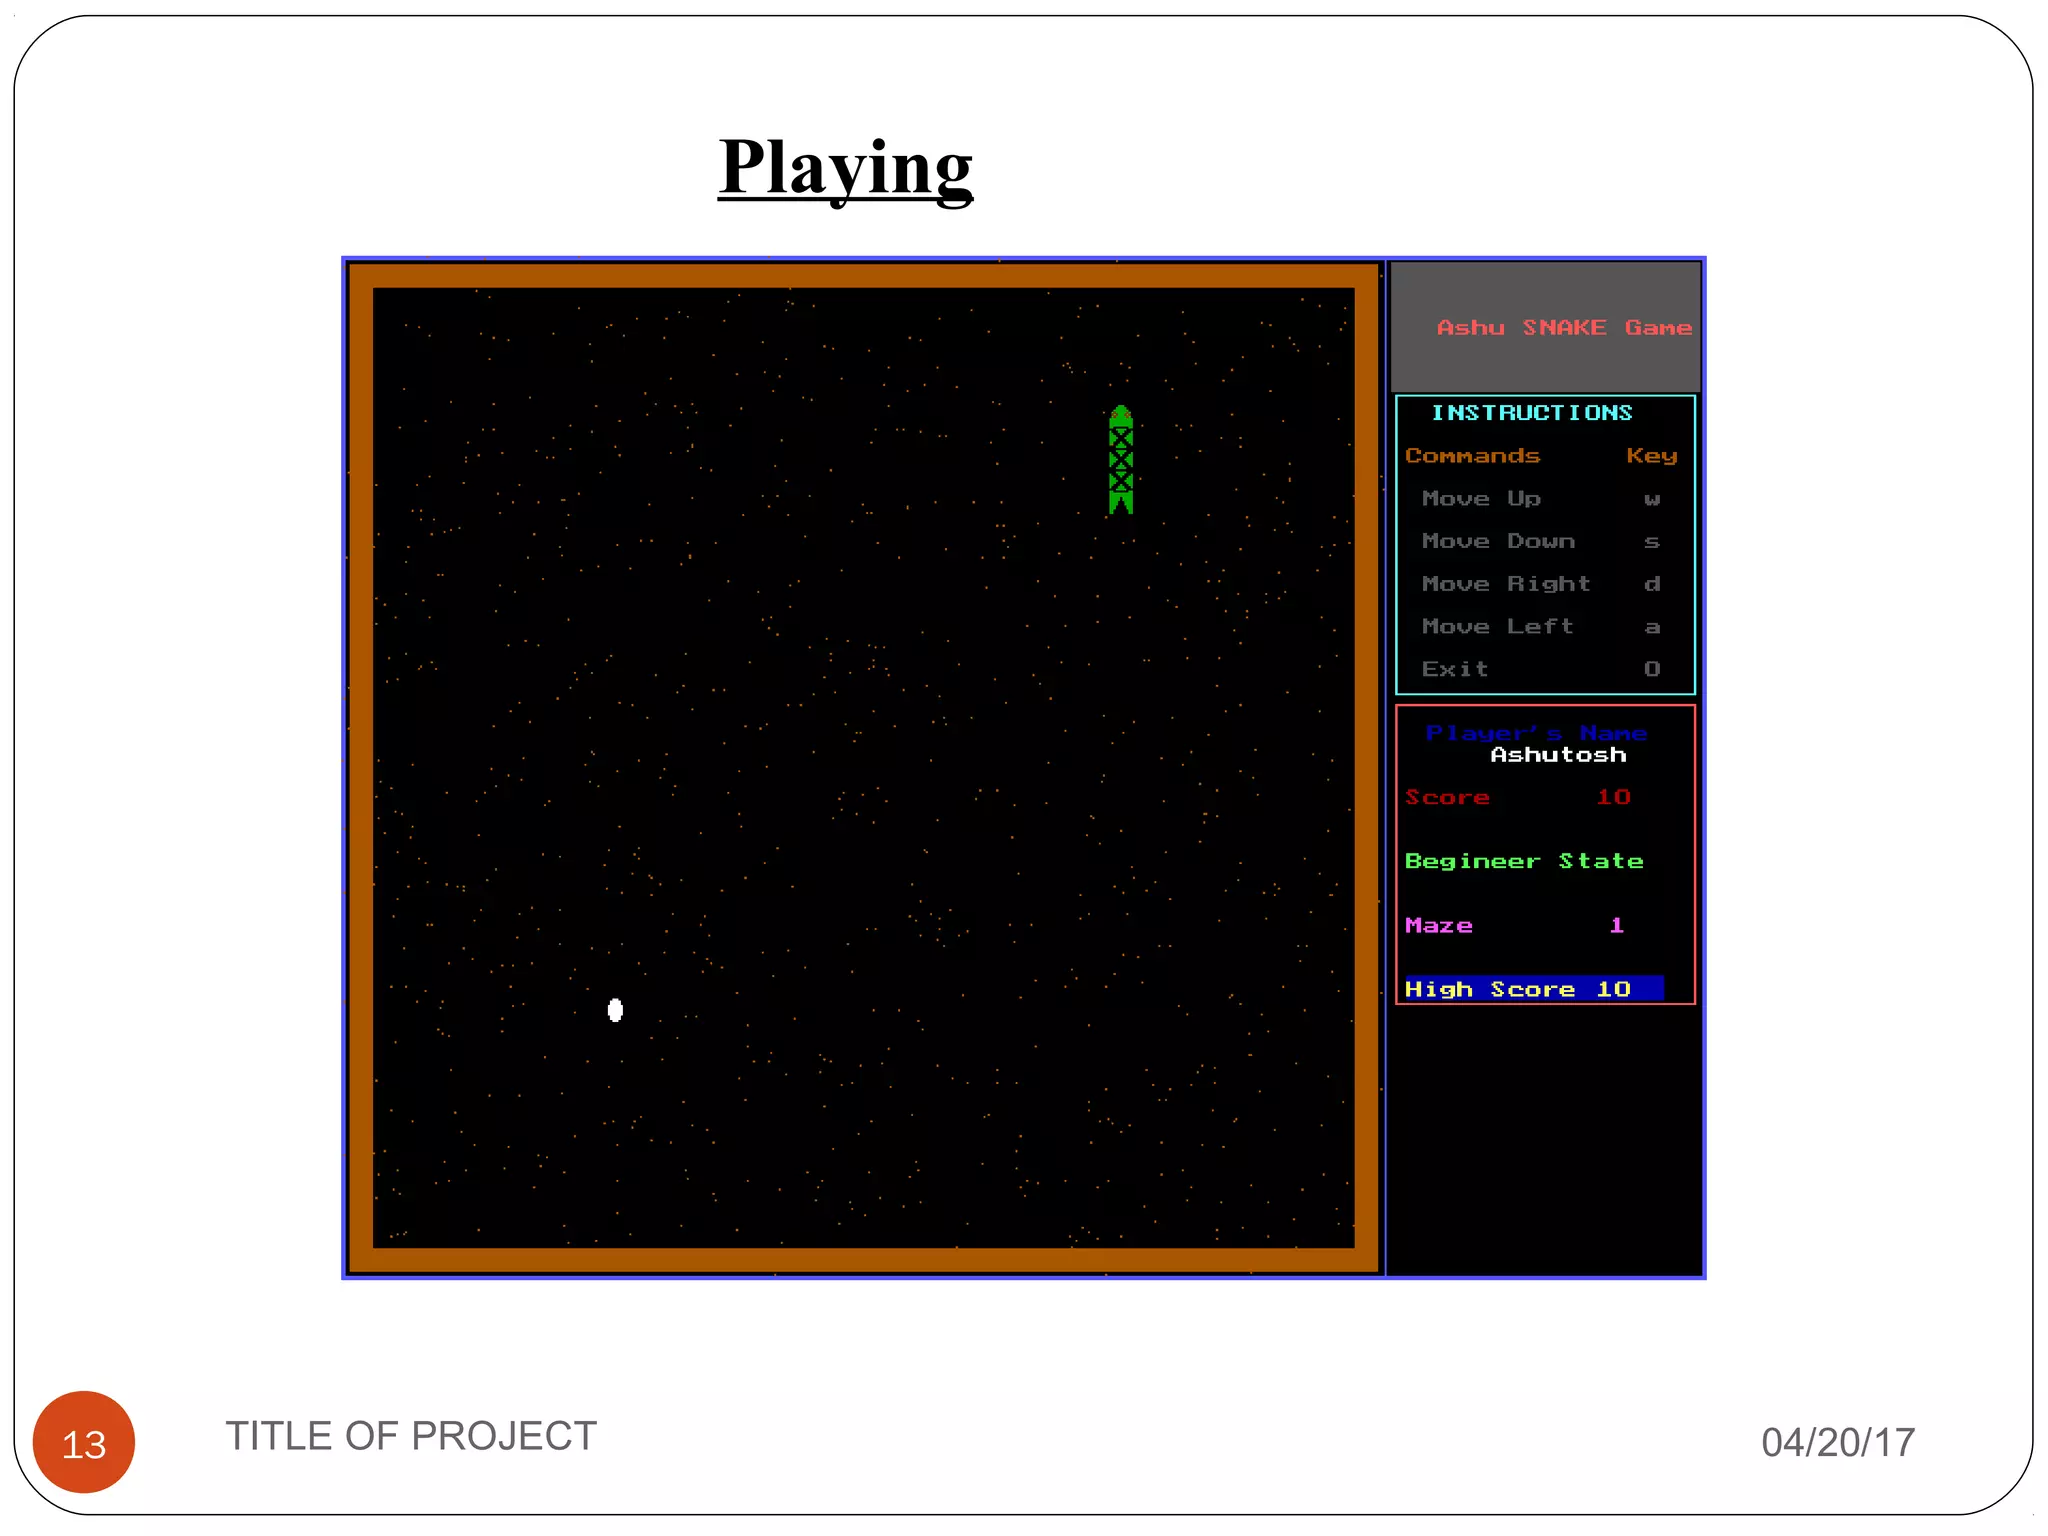Click the blue High Score bar

click(1533, 989)
